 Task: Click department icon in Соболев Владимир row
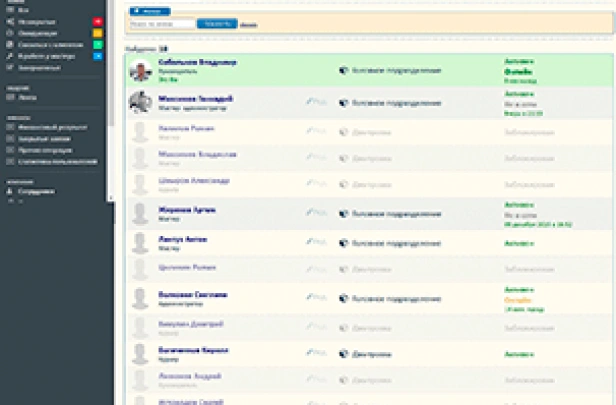344,71
